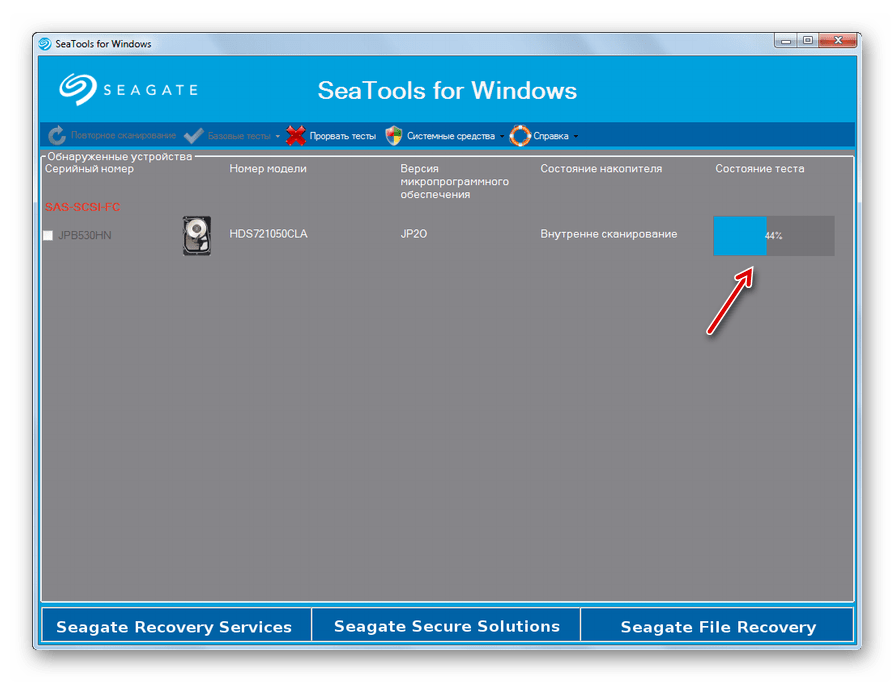
Task: Check the JPB530HN drive checkbox
Action: pyautogui.click(x=48, y=236)
